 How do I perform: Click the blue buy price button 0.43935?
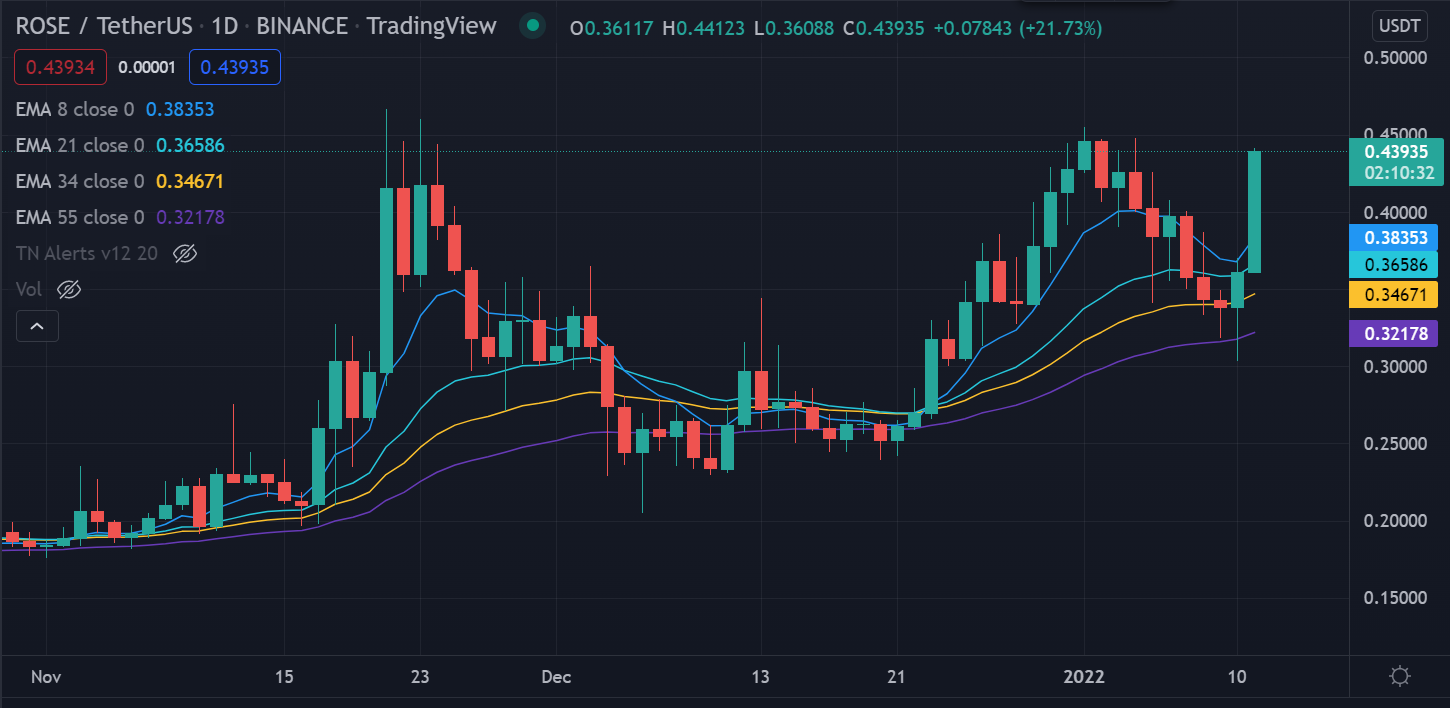pos(234,66)
